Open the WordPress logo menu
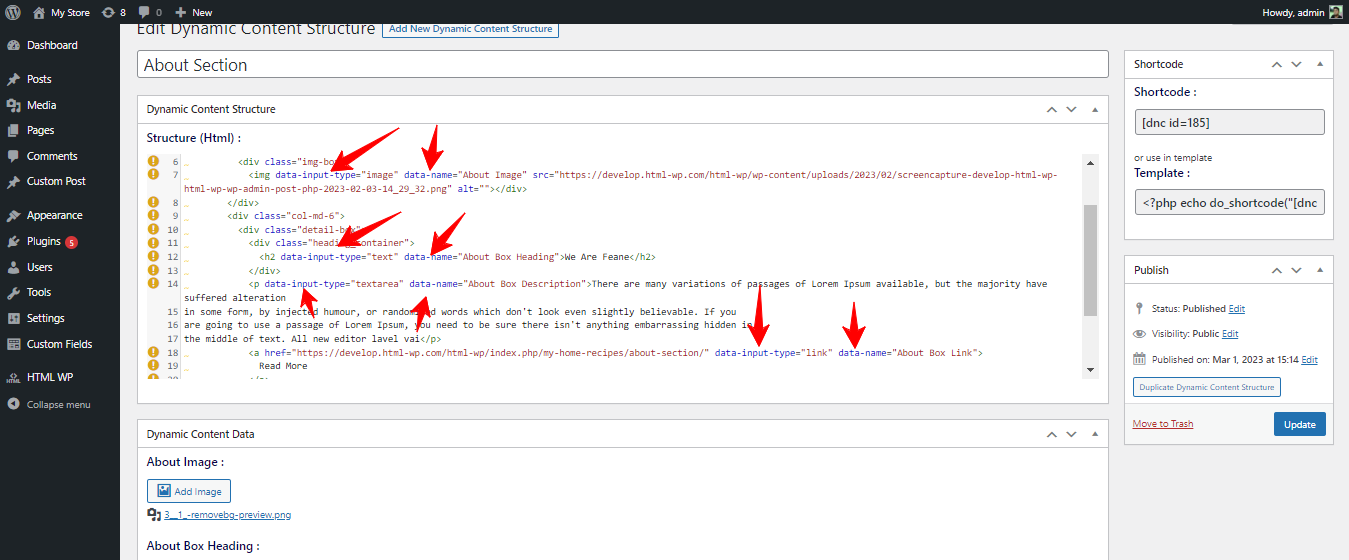Screen dimensions: 1349x560 point(13,12)
